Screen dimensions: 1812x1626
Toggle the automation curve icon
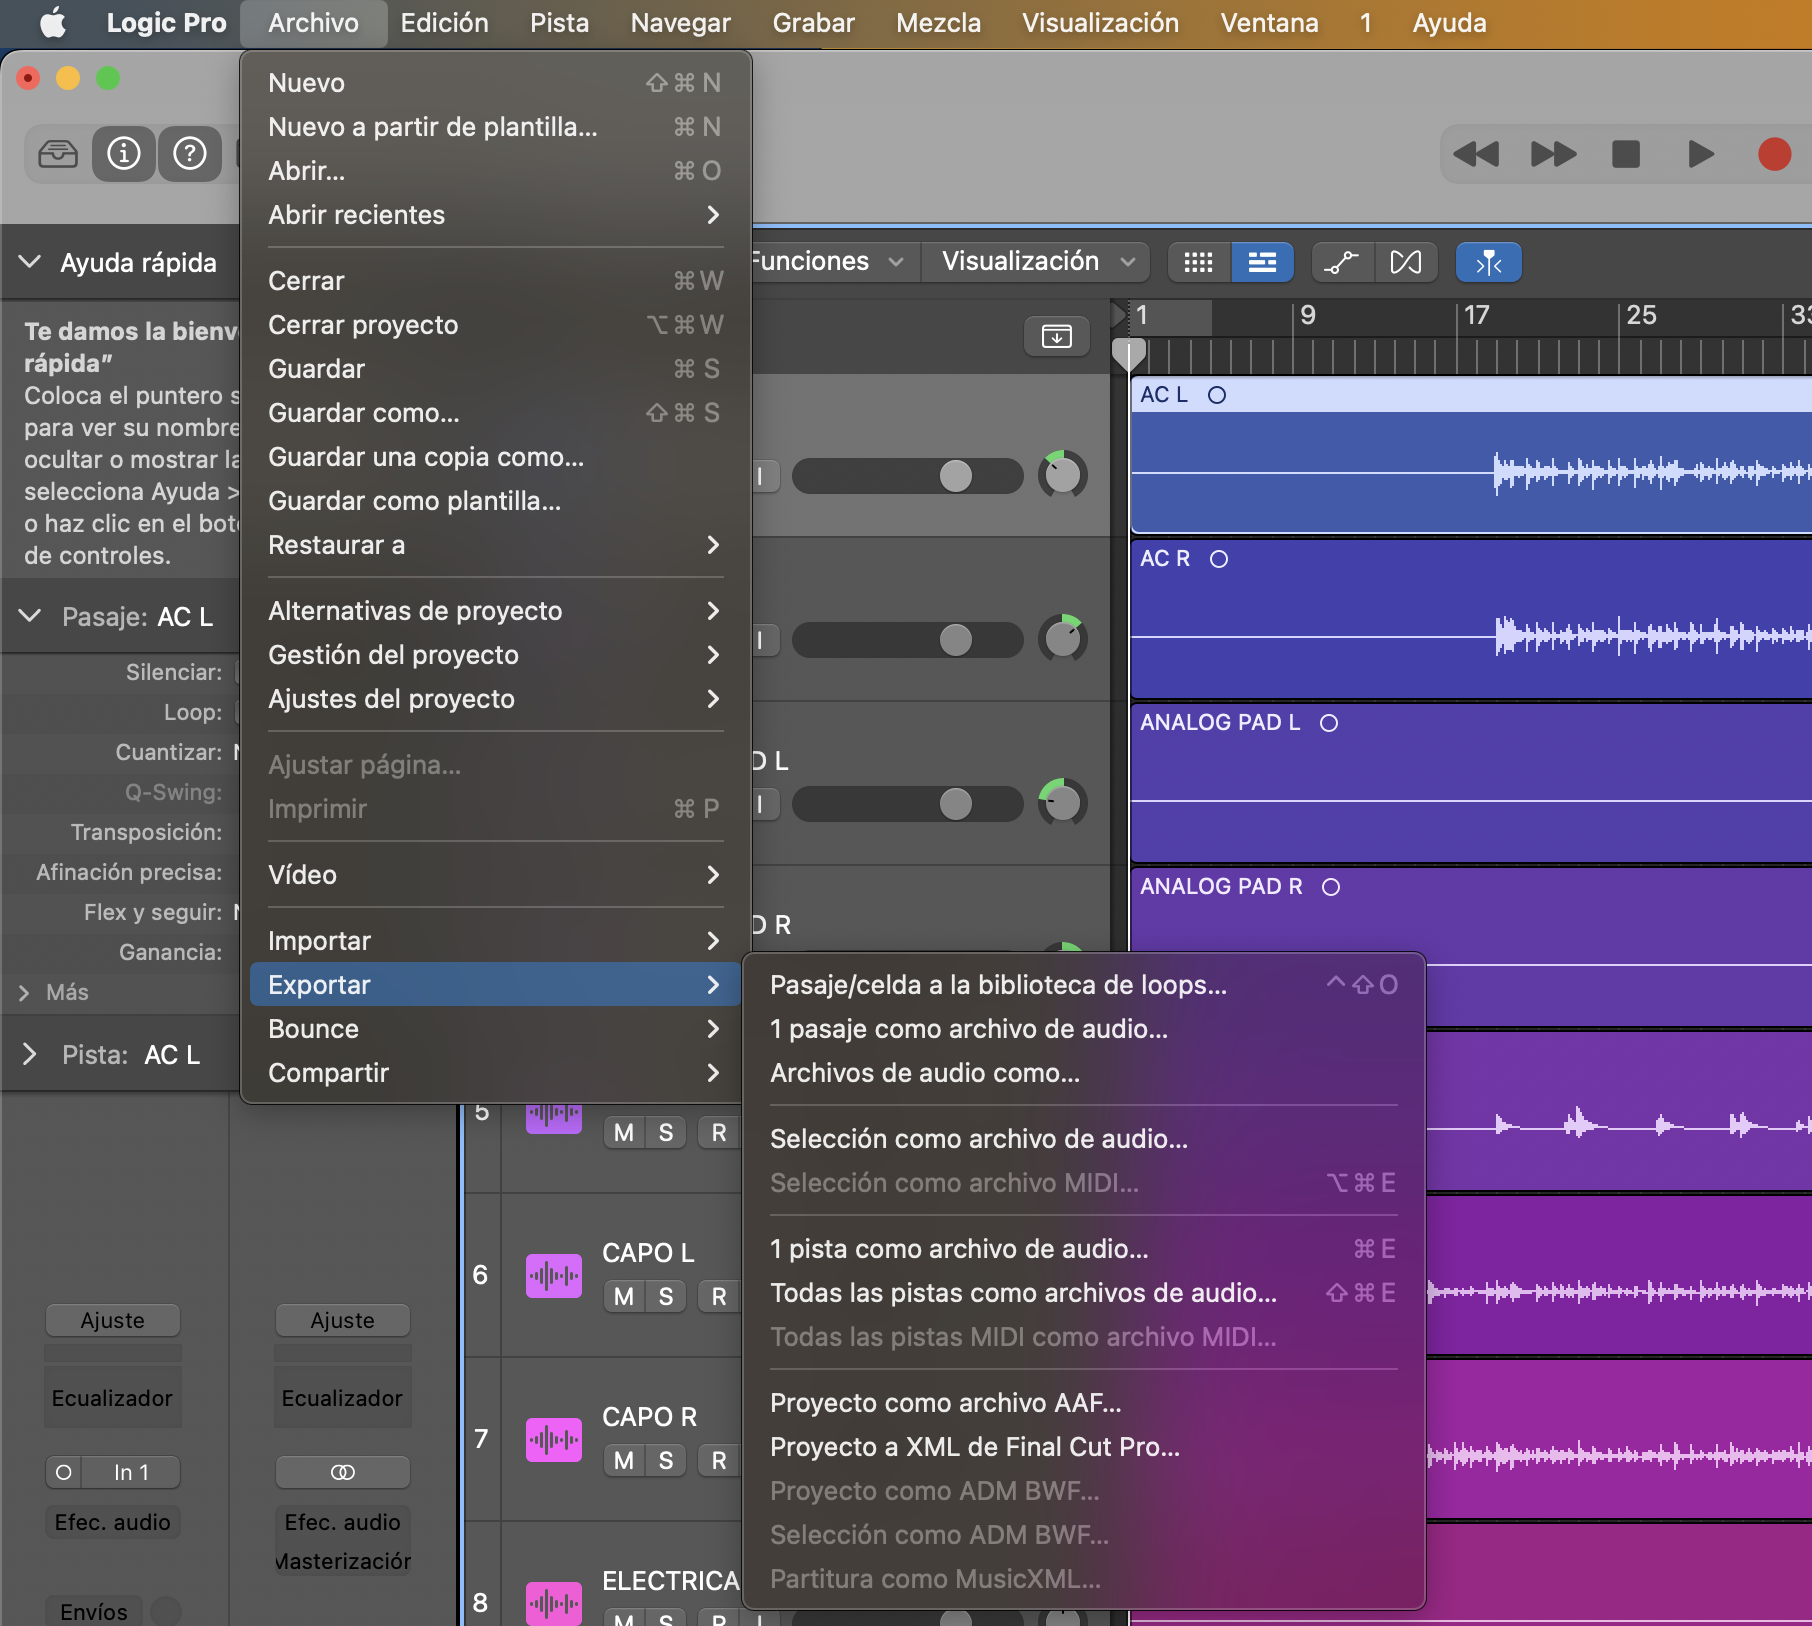point(1342,262)
